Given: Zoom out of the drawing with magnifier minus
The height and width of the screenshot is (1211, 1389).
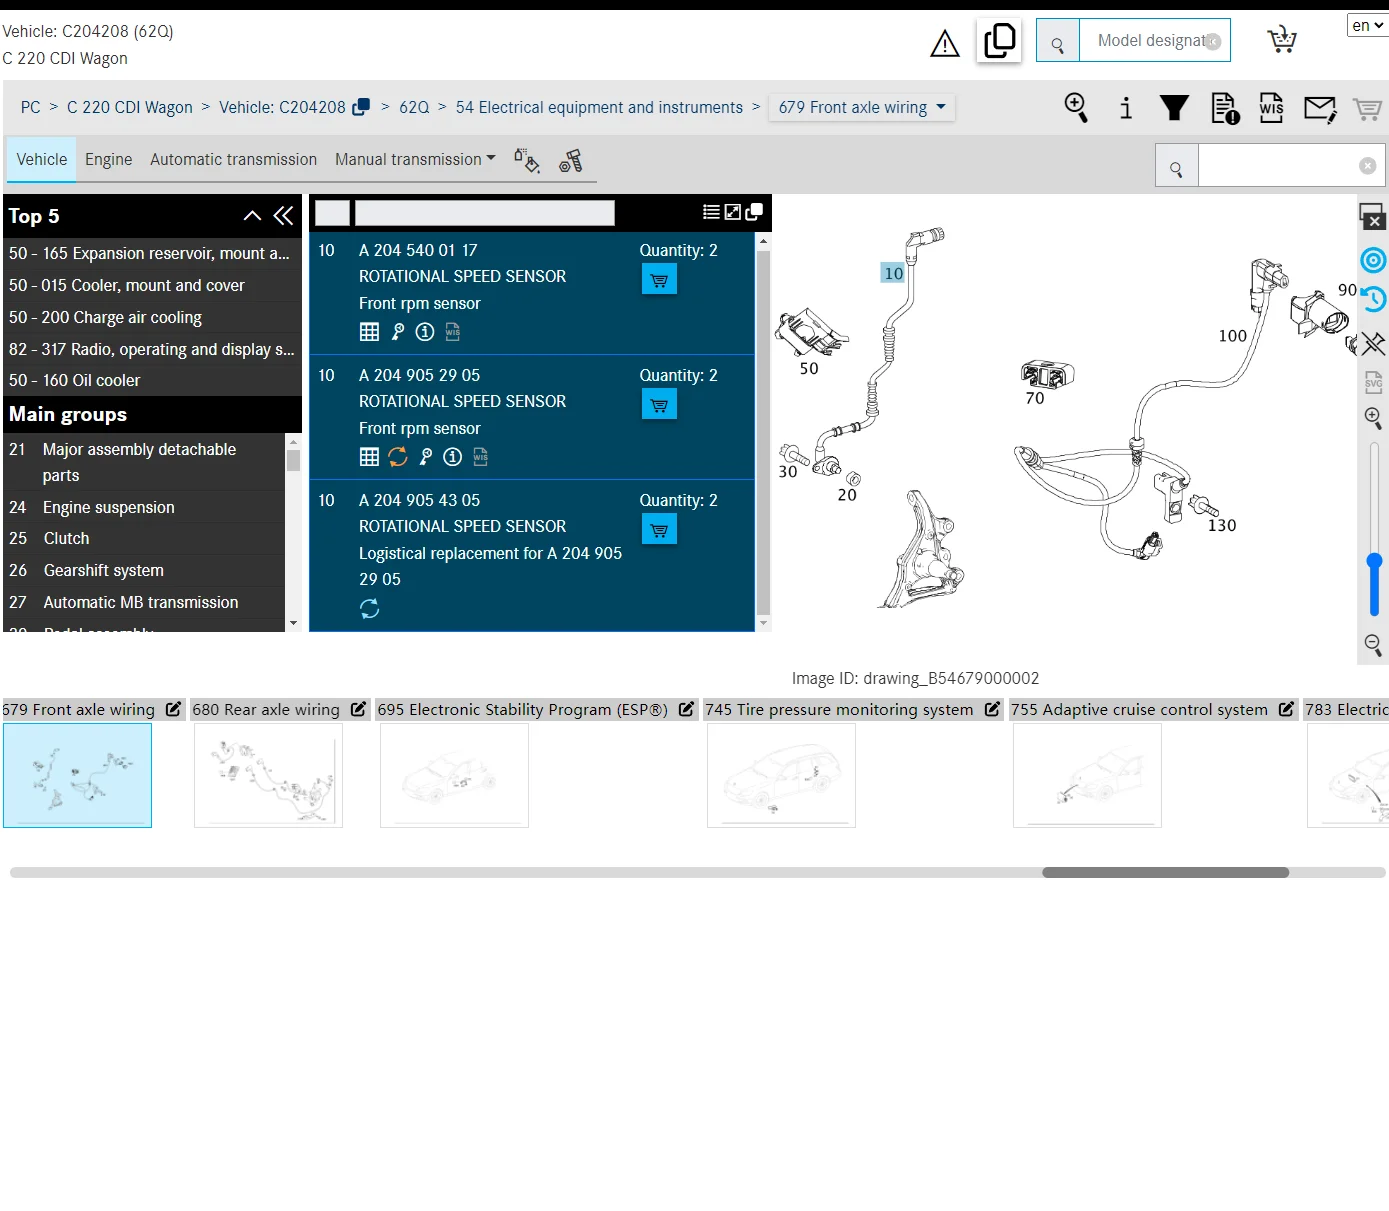Looking at the screenshot, I should [1373, 645].
